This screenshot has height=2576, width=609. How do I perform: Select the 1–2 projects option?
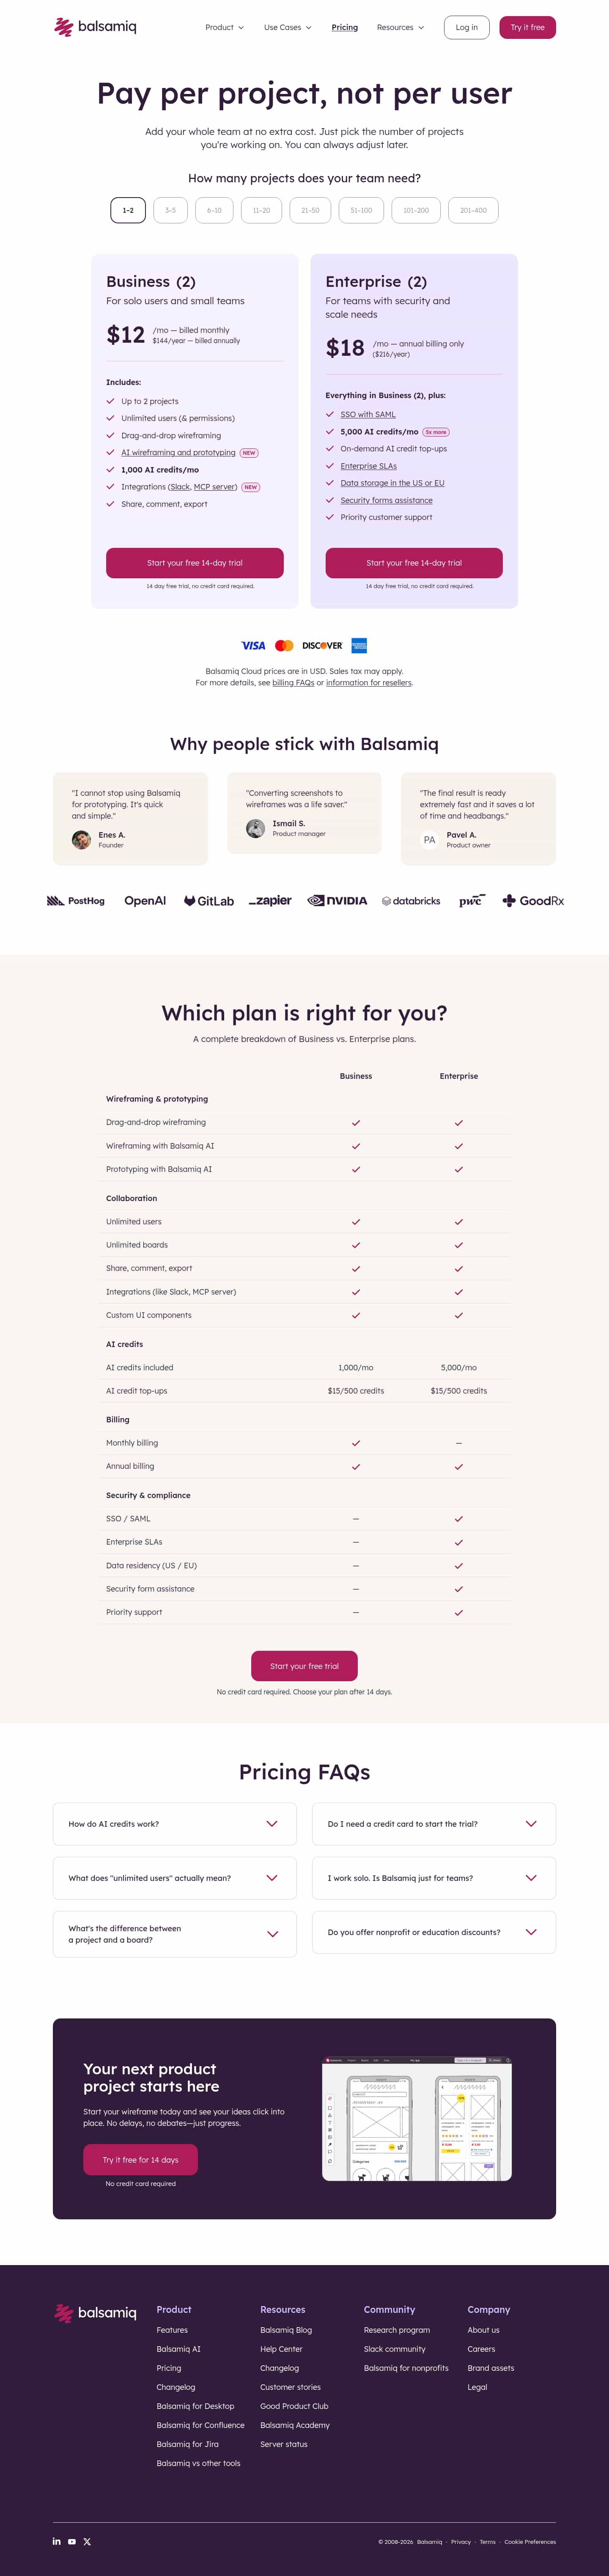(x=128, y=210)
